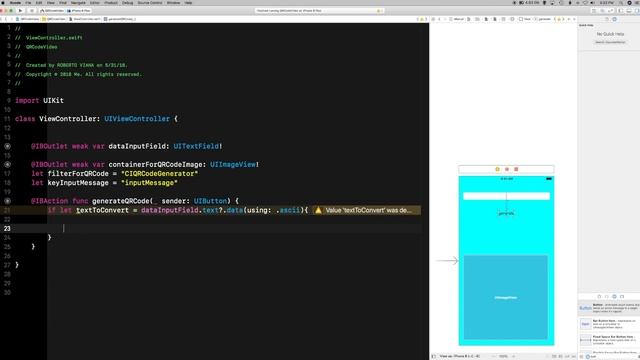The width and height of the screenshot is (640, 360).
Task: Go to previous issue in assistant jump bar
Action: 554,19
